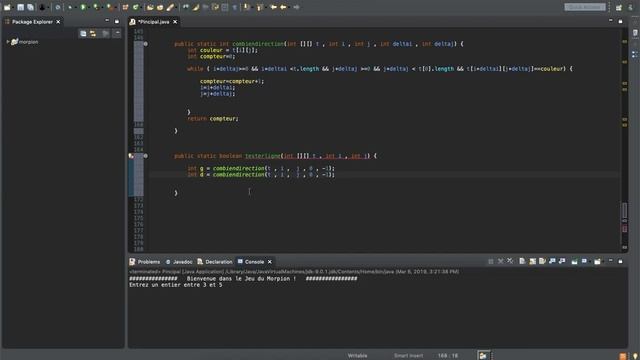
Task: Open dropdown next to New Java Class icon
Action: pos(141,8)
